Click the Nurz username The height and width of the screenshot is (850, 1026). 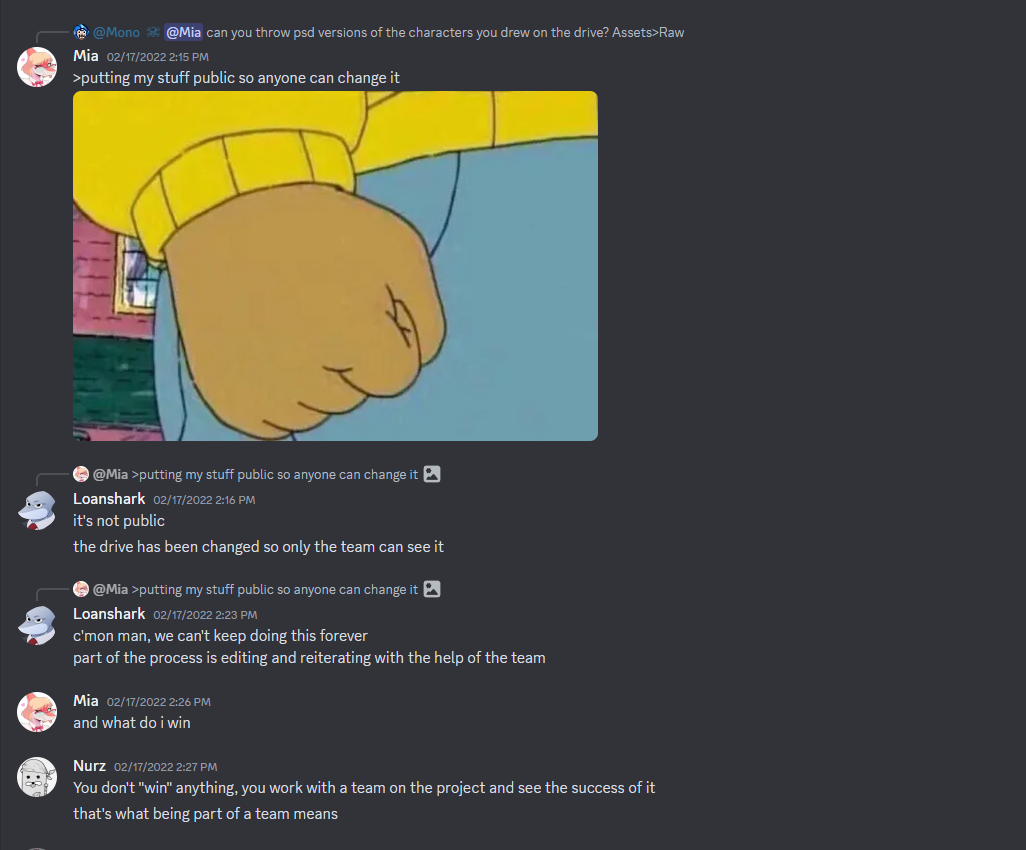coord(89,766)
